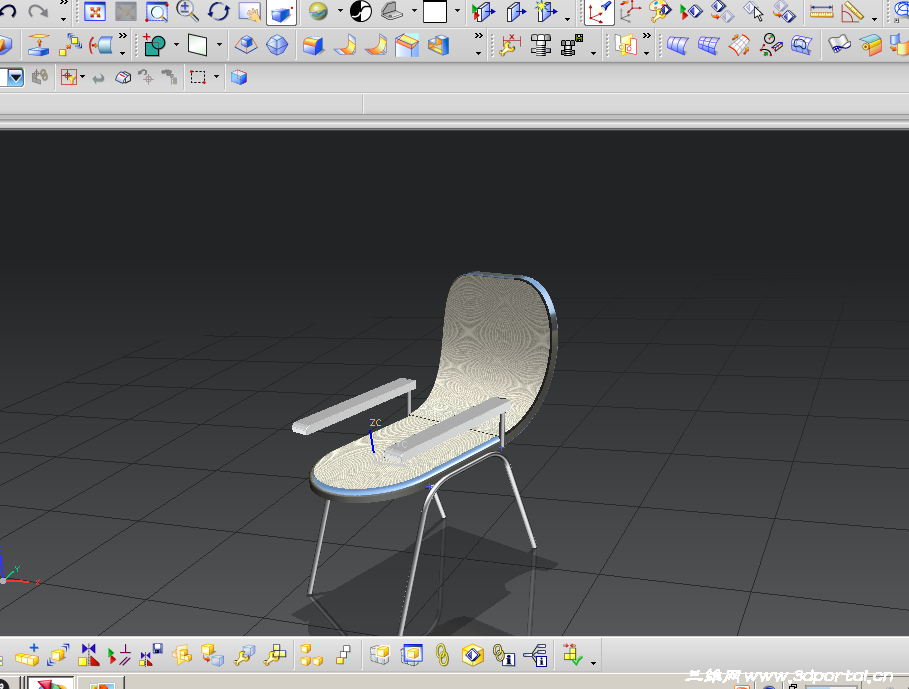Open rendering style dropdown arrow beside the sphere

(x=340, y=10)
